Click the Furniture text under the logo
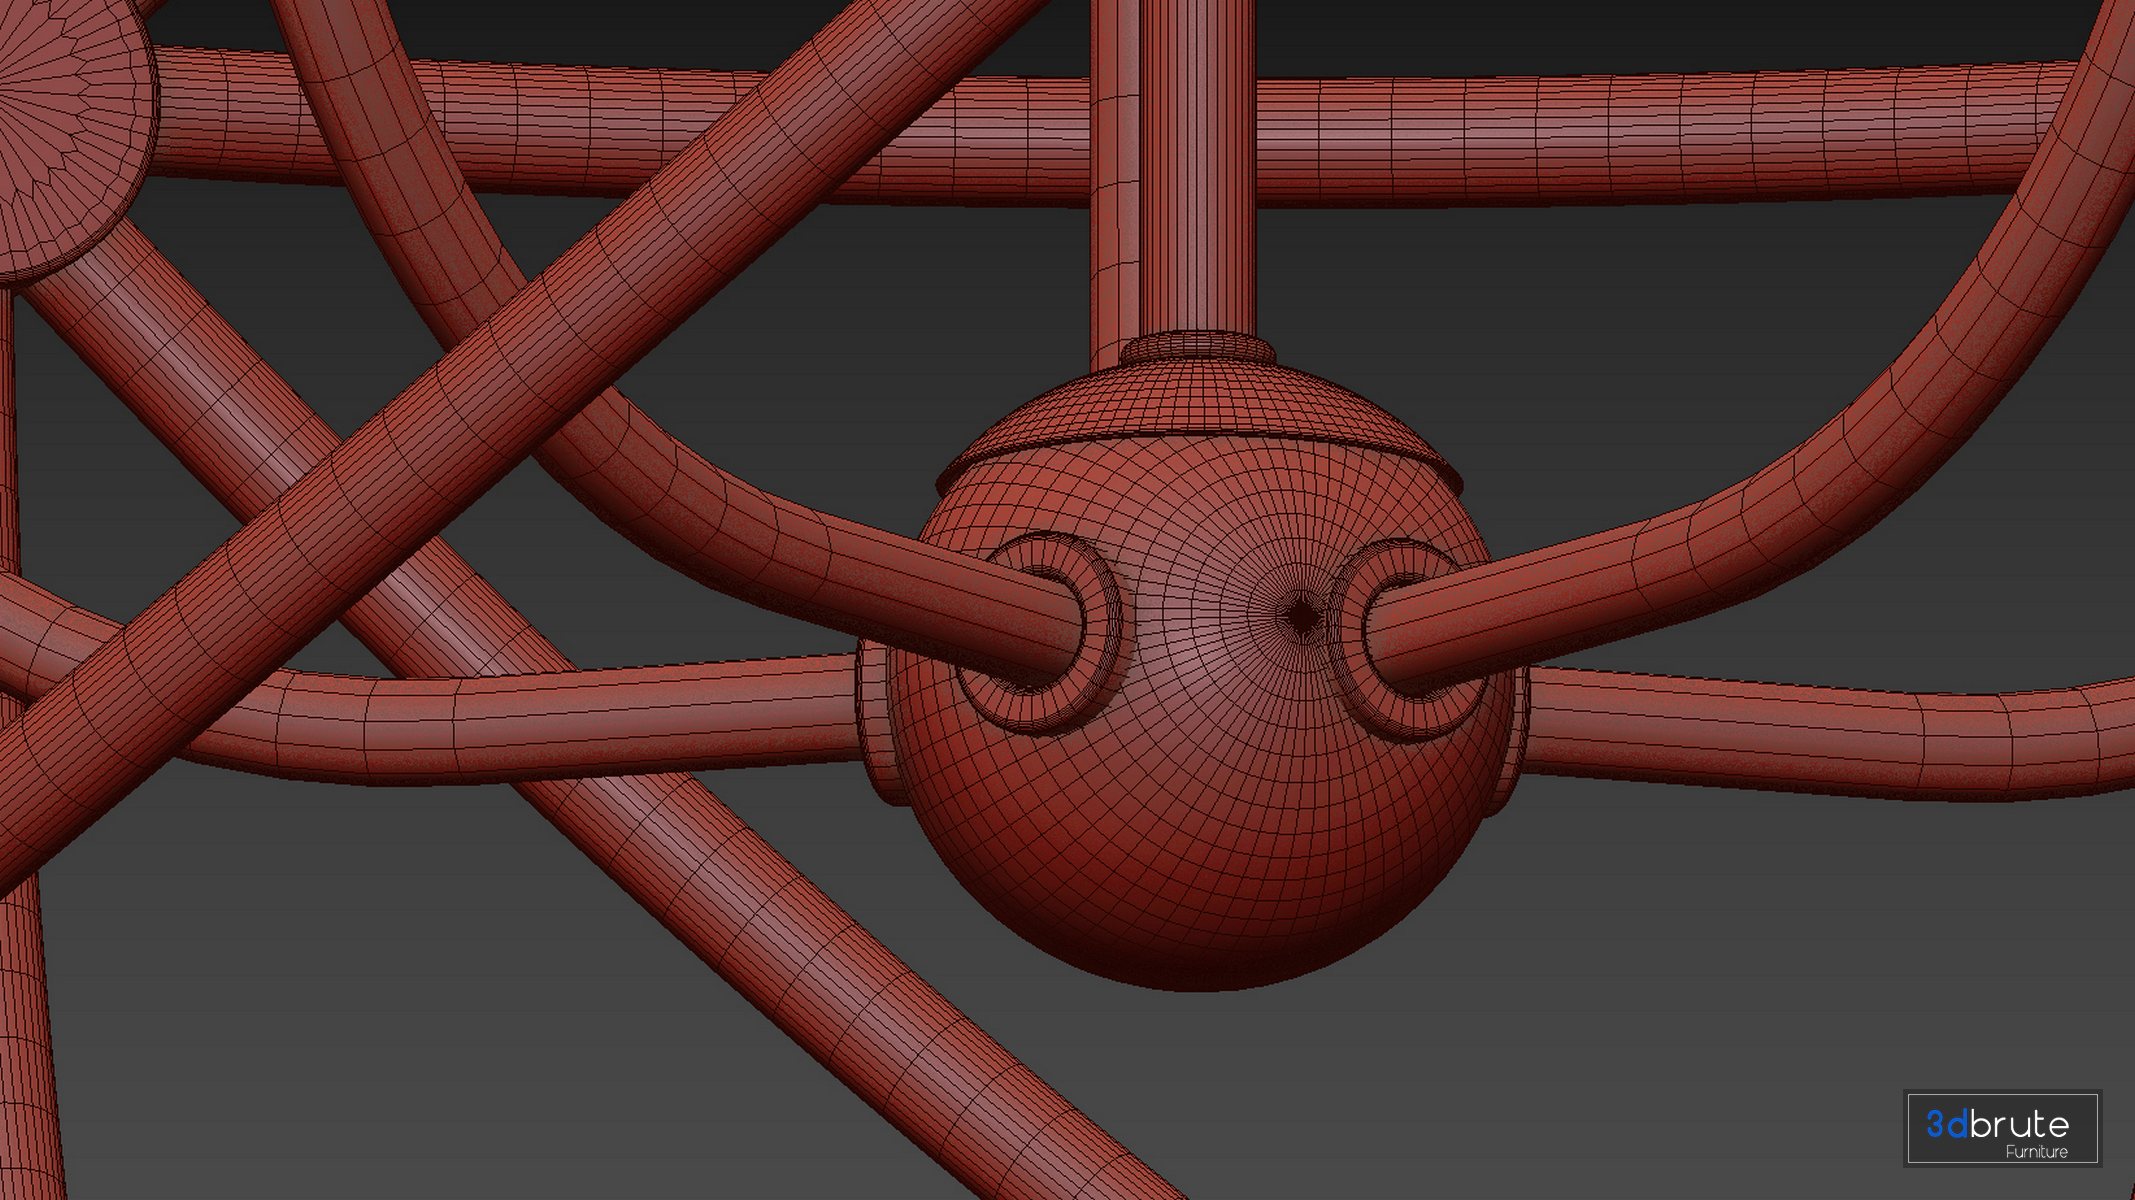This screenshot has height=1200, width=2135. [2036, 1152]
